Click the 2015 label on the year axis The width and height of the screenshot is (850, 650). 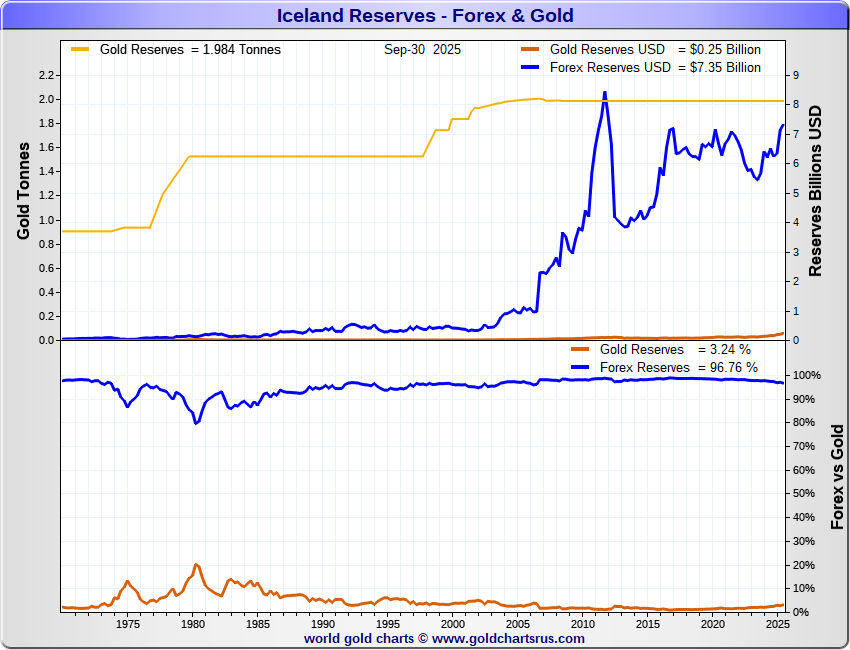[x=648, y=624]
